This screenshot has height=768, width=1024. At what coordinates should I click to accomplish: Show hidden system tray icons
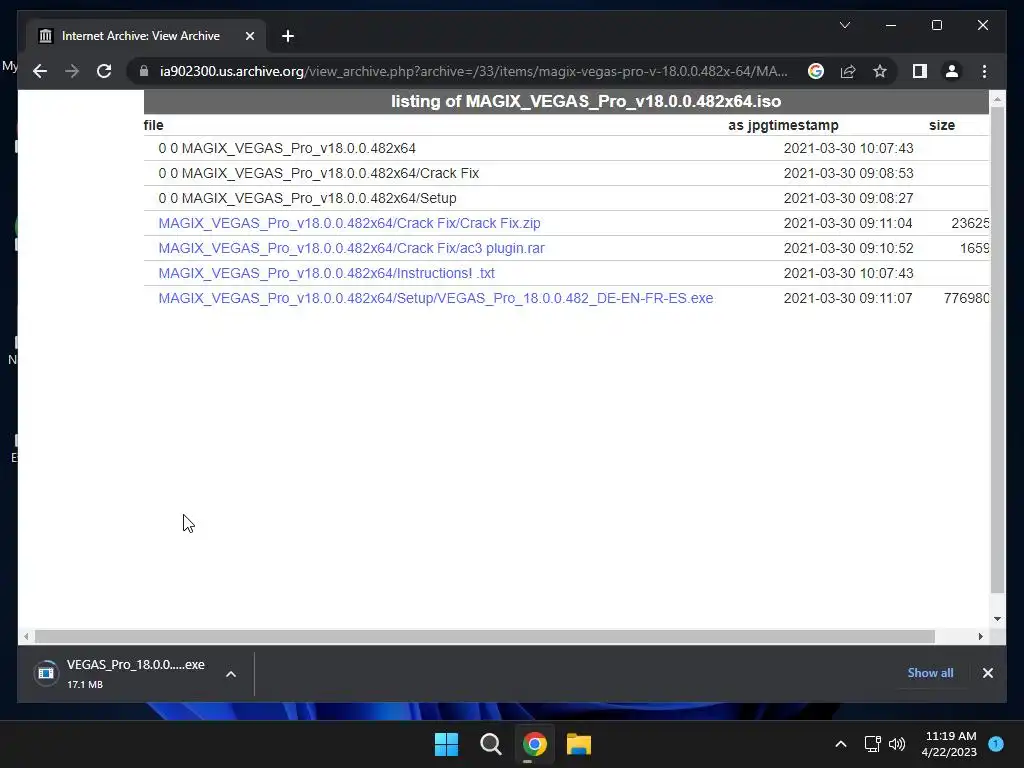point(841,744)
